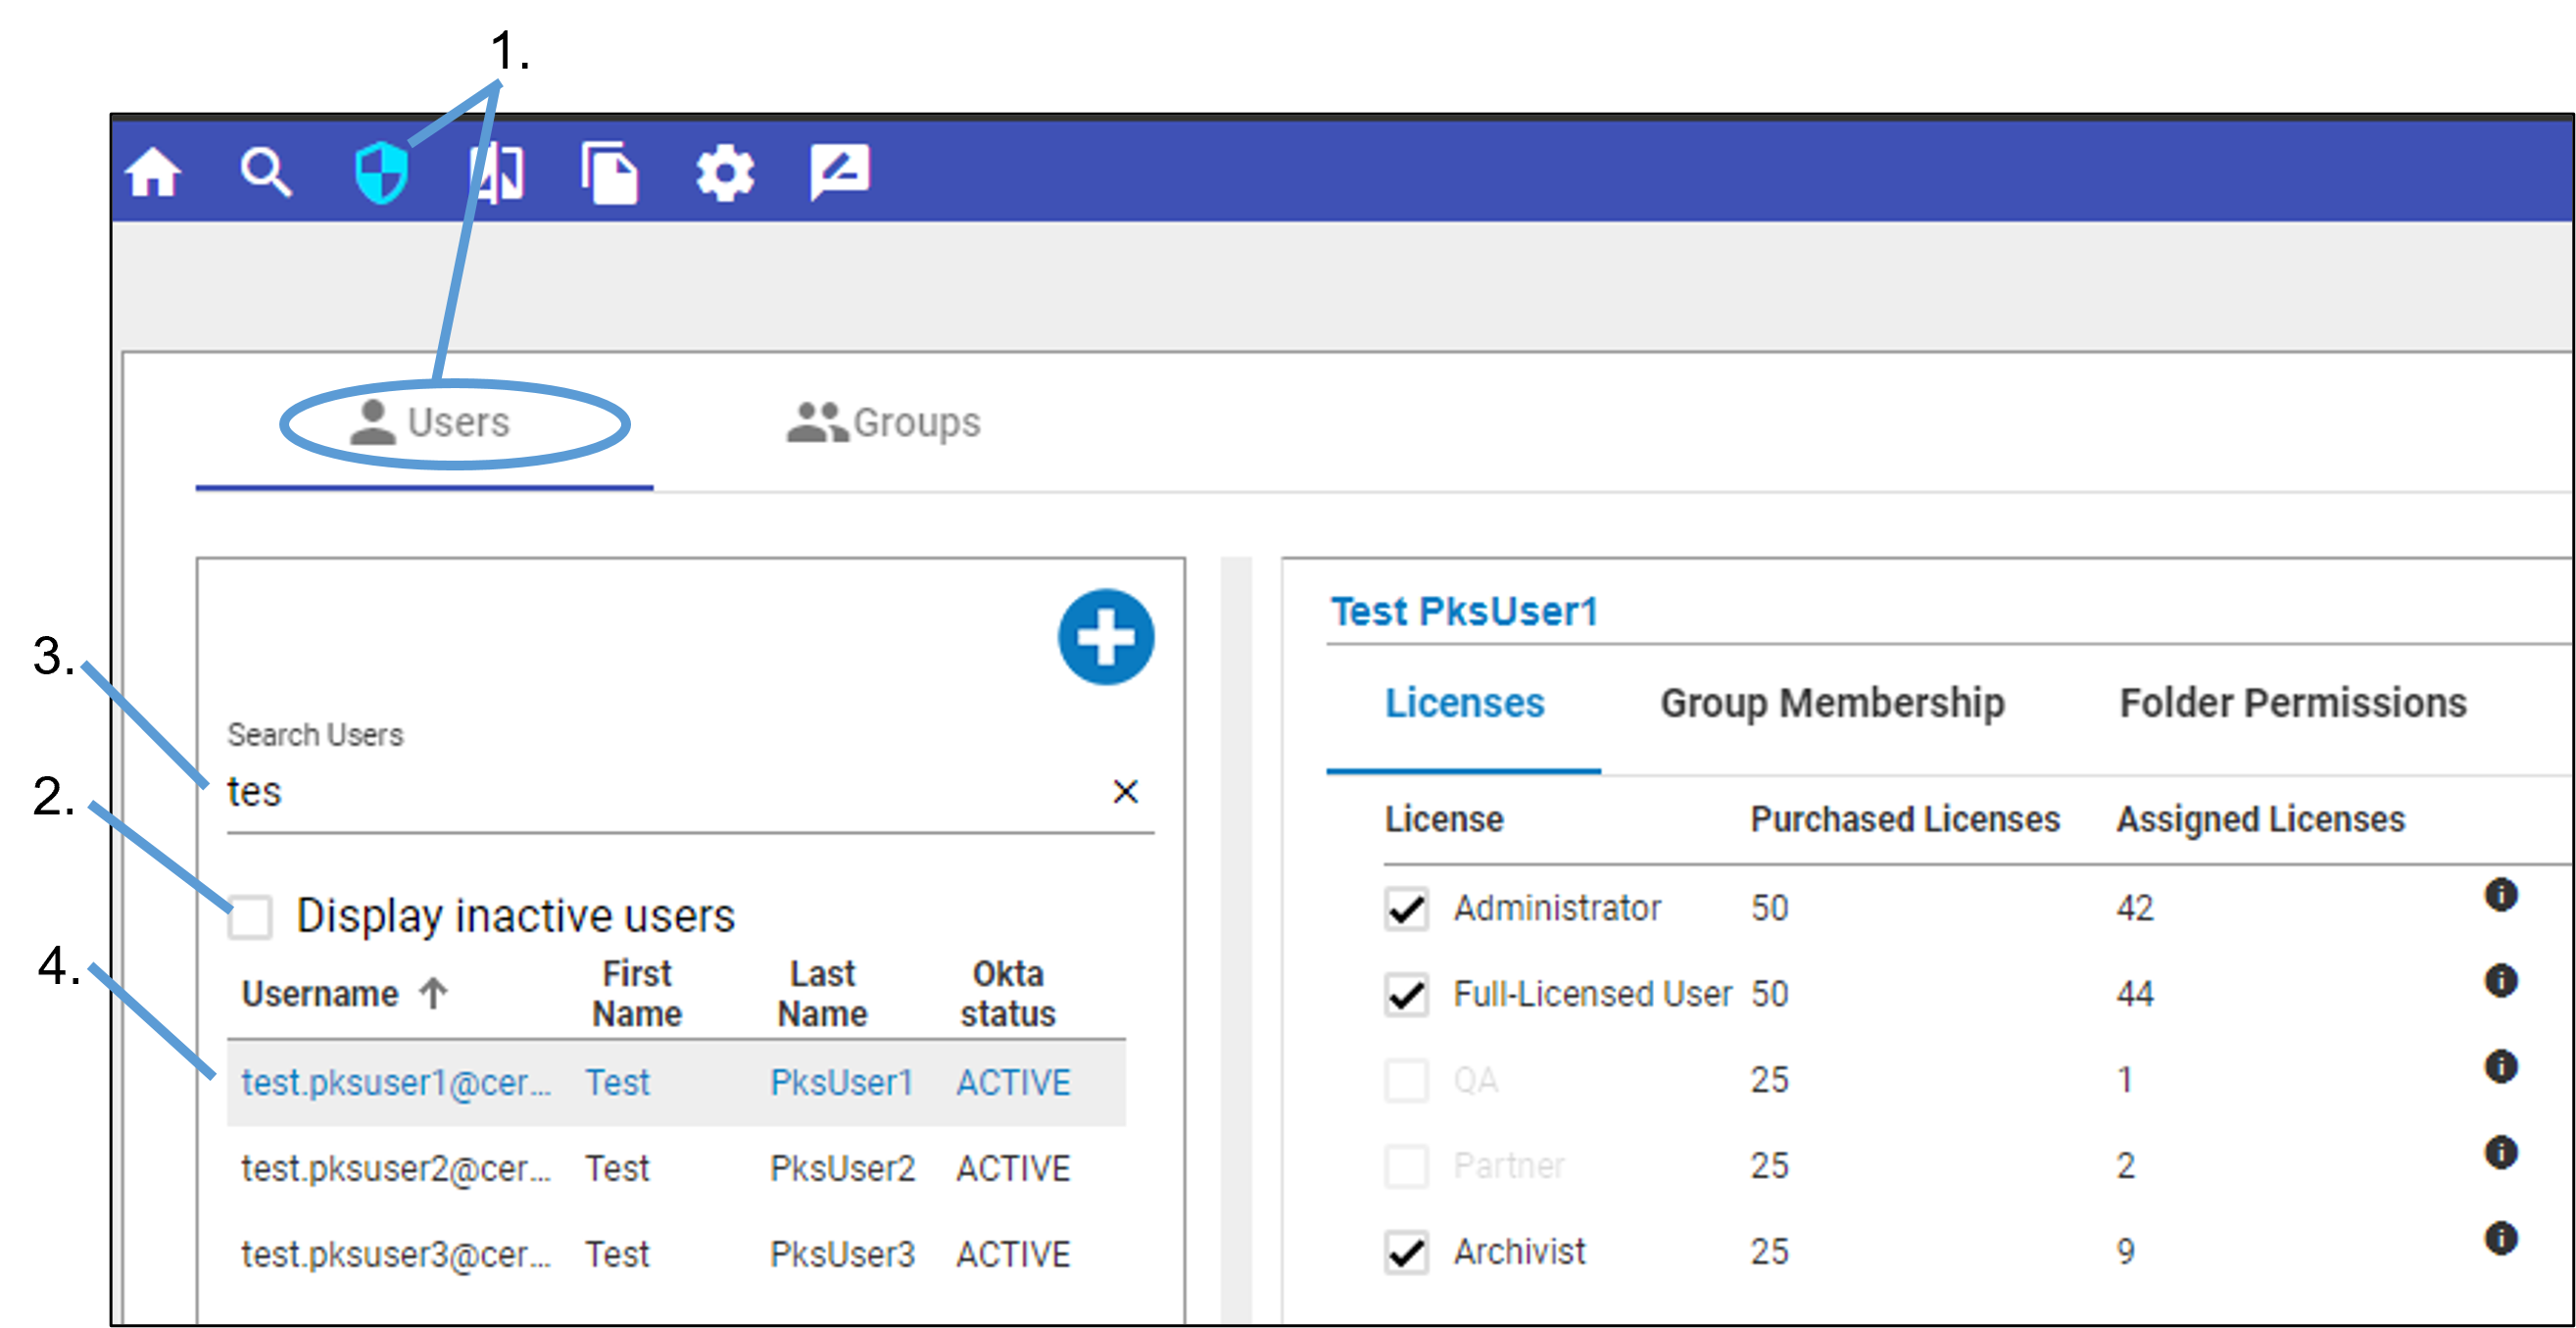Click Administrator assigned count 42
Viewport: 2576px width, 1328px height.
pos(2135,909)
